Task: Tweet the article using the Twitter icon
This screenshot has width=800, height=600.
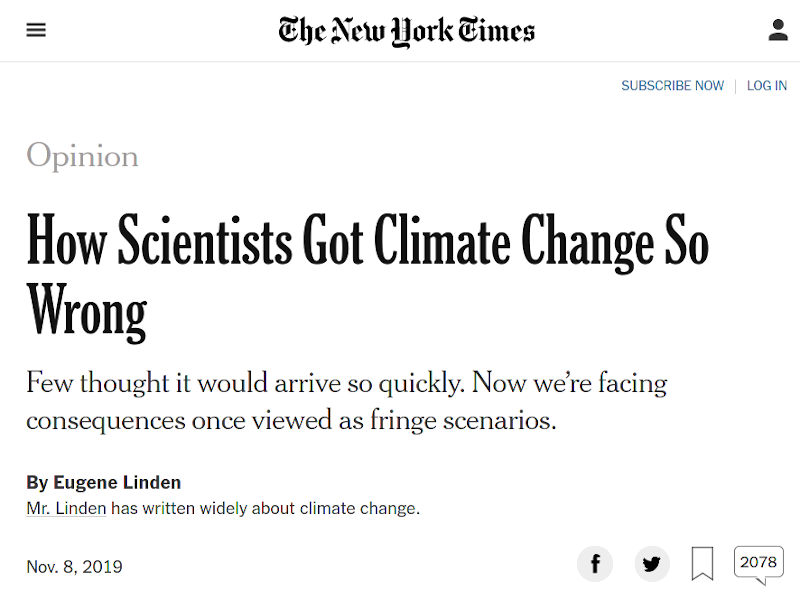Action: click(652, 564)
